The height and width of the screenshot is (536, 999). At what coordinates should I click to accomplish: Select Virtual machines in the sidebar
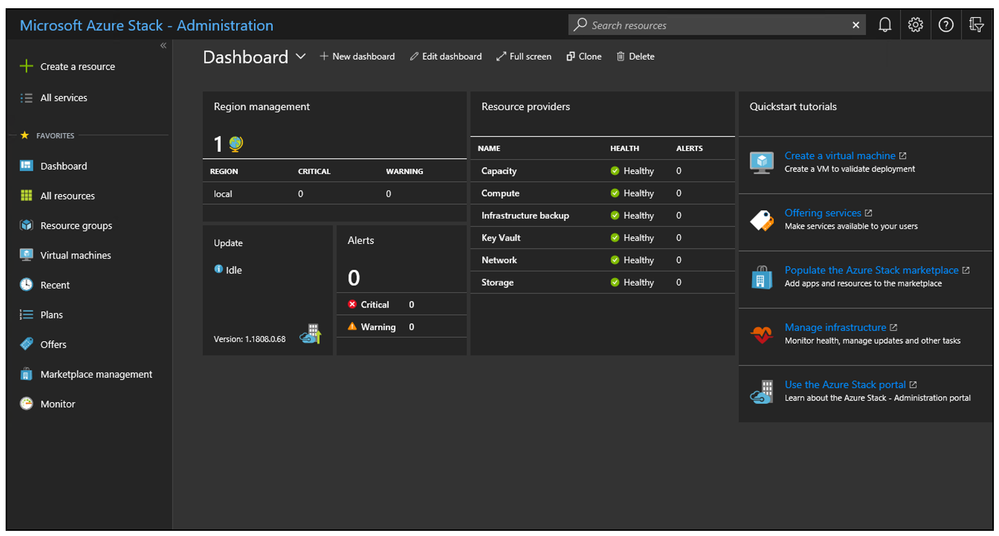click(x=76, y=255)
